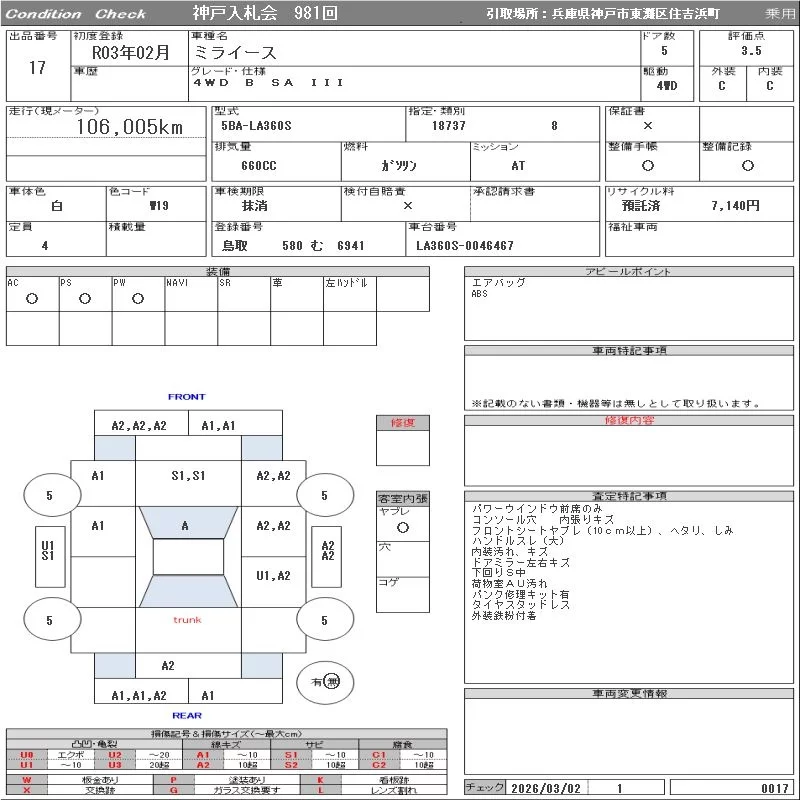Click the circle under PW equipment

(x=138, y=299)
